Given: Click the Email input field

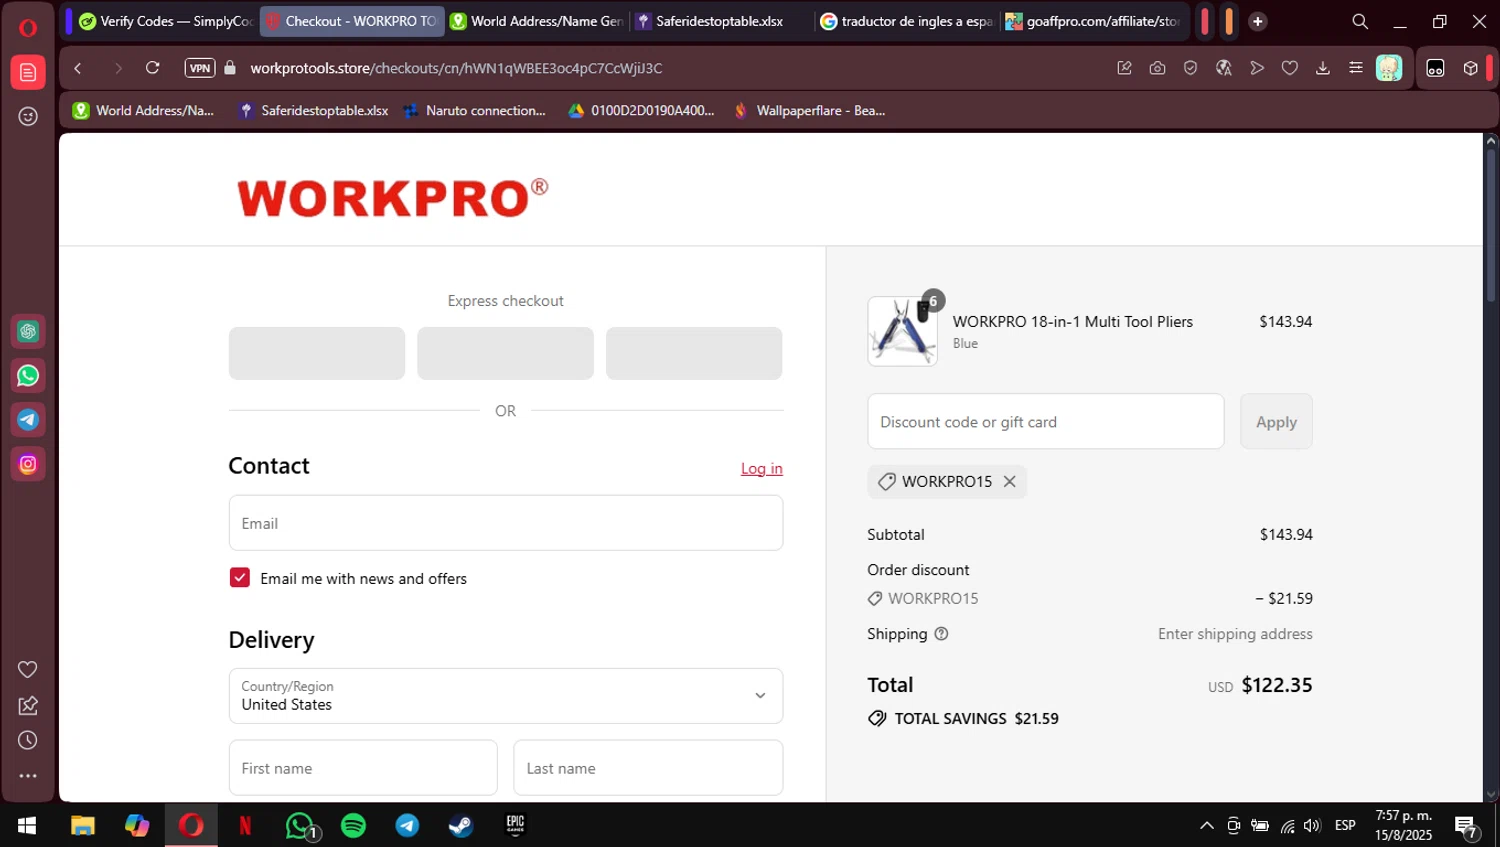Looking at the screenshot, I should 506,523.
